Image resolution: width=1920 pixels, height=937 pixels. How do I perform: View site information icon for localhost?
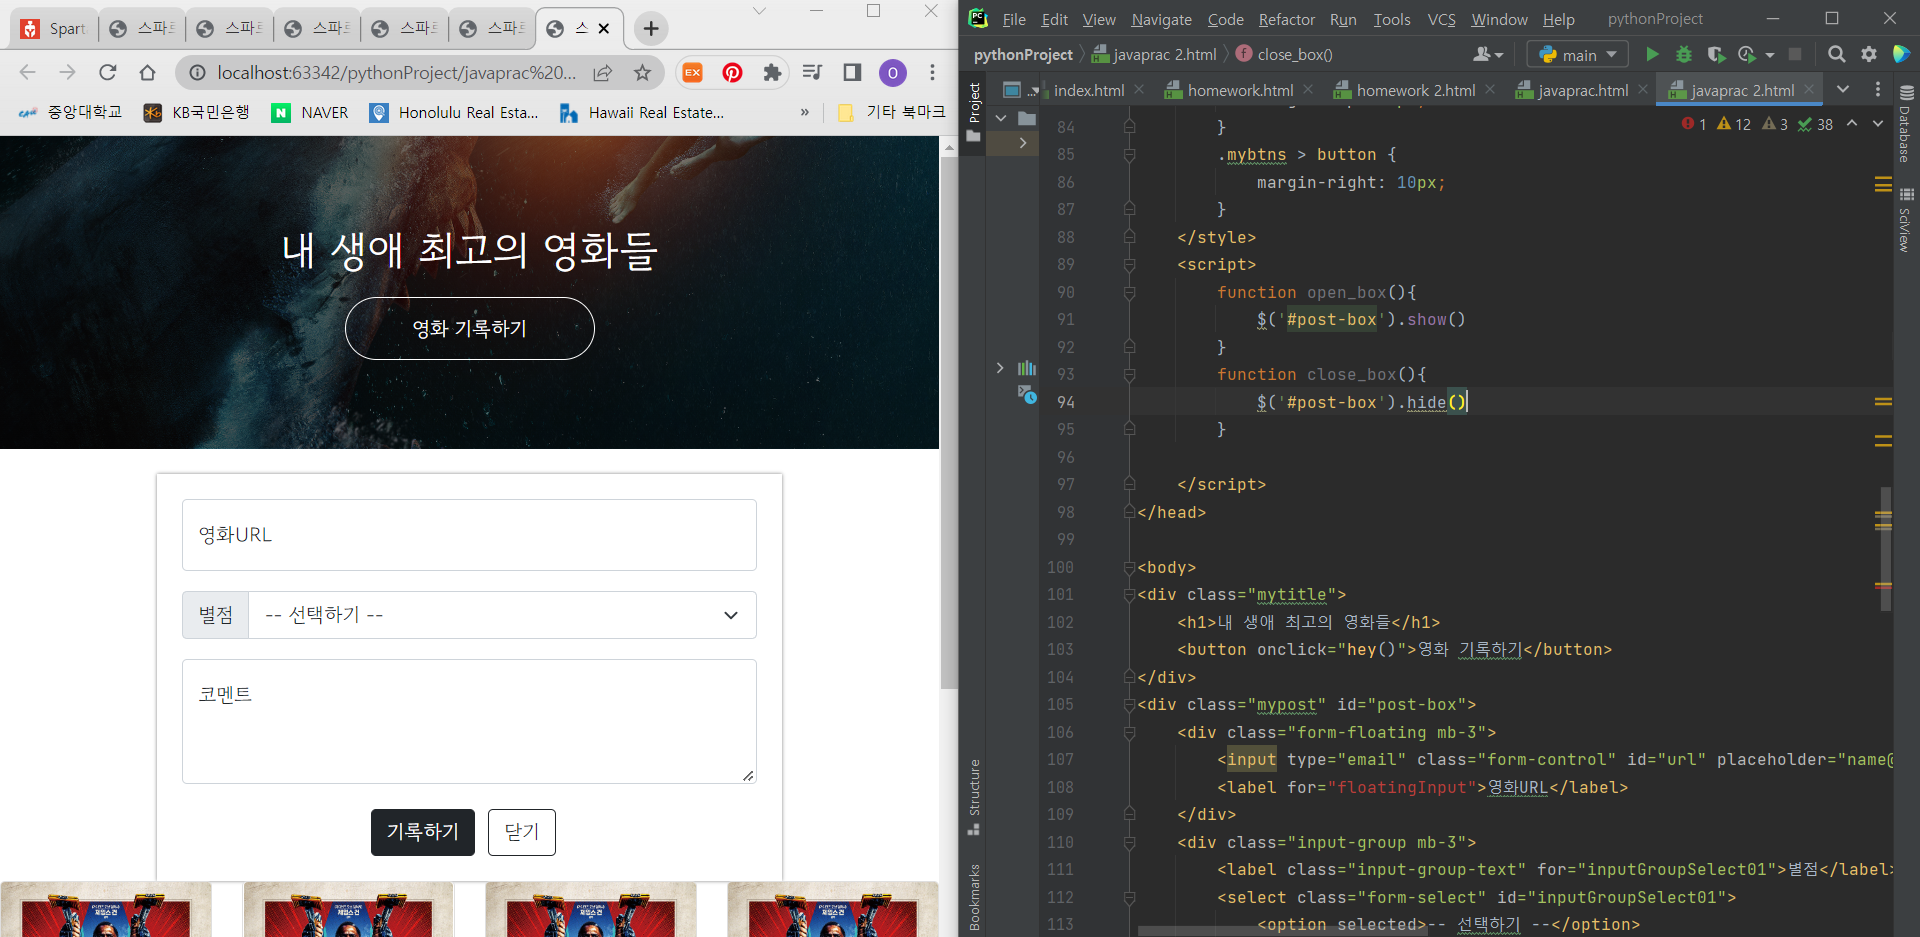click(x=197, y=72)
